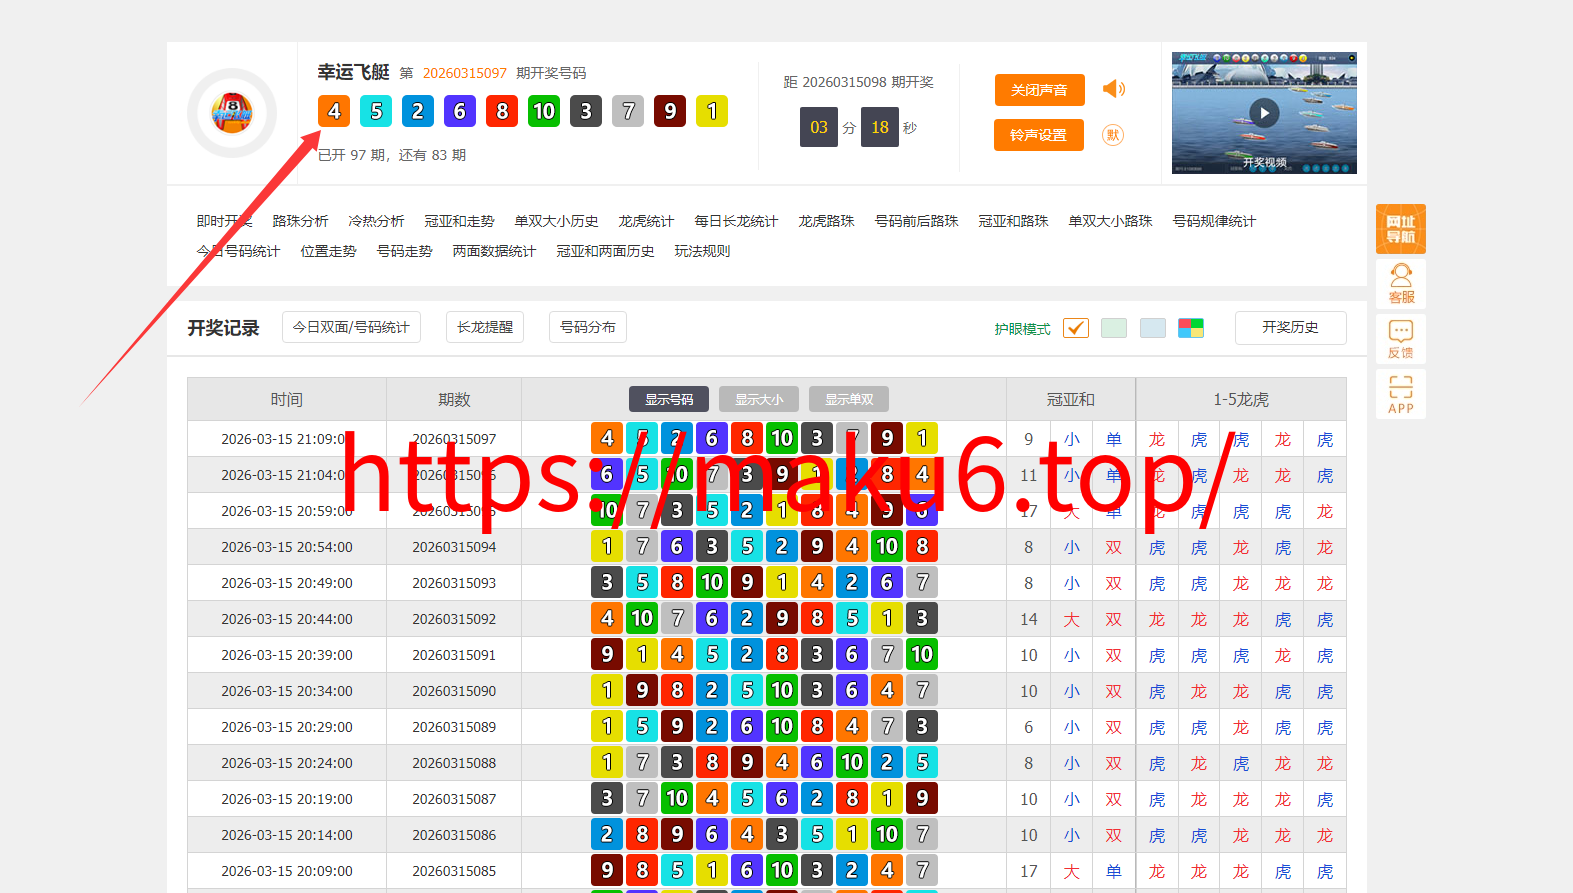The image size is (1573, 893).
Task: Open the 位置走势 menu item
Action: pos(328,251)
